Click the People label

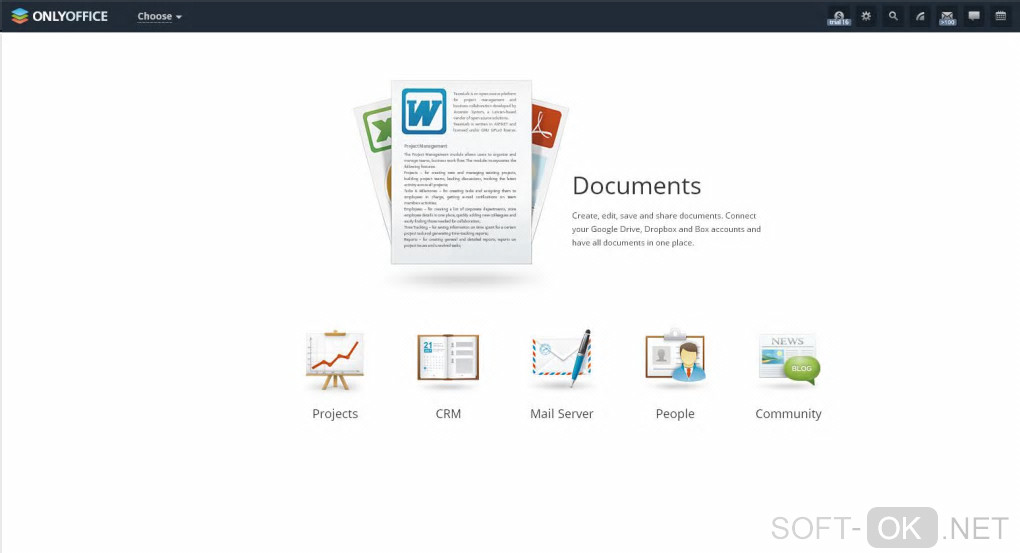pyautogui.click(x=675, y=414)
